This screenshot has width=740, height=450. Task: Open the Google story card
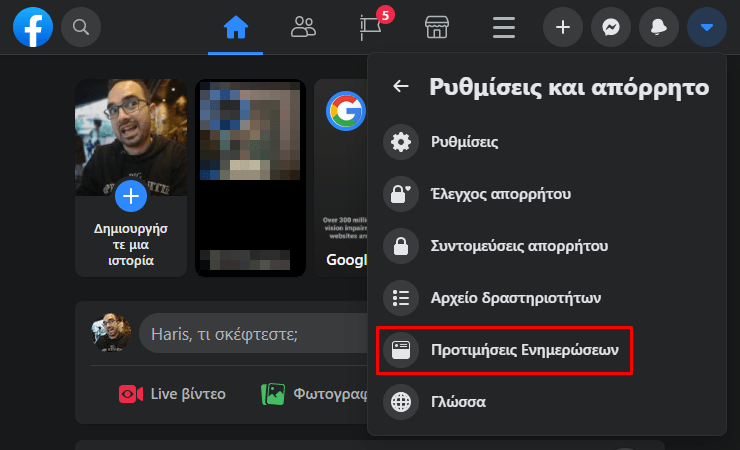(341, 178)
